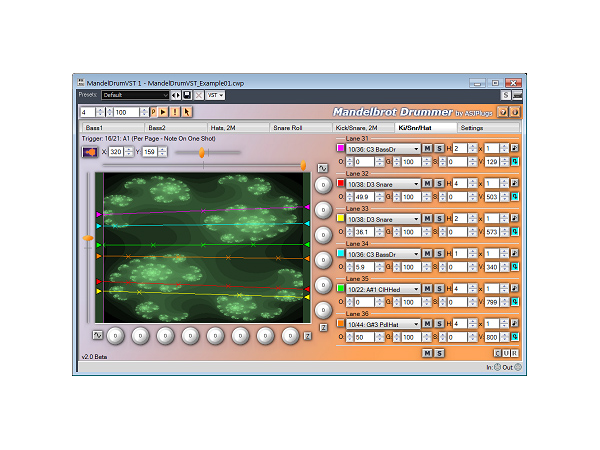
Task: Click the Lane 31 note icon
Action: (x=515, y=148)
